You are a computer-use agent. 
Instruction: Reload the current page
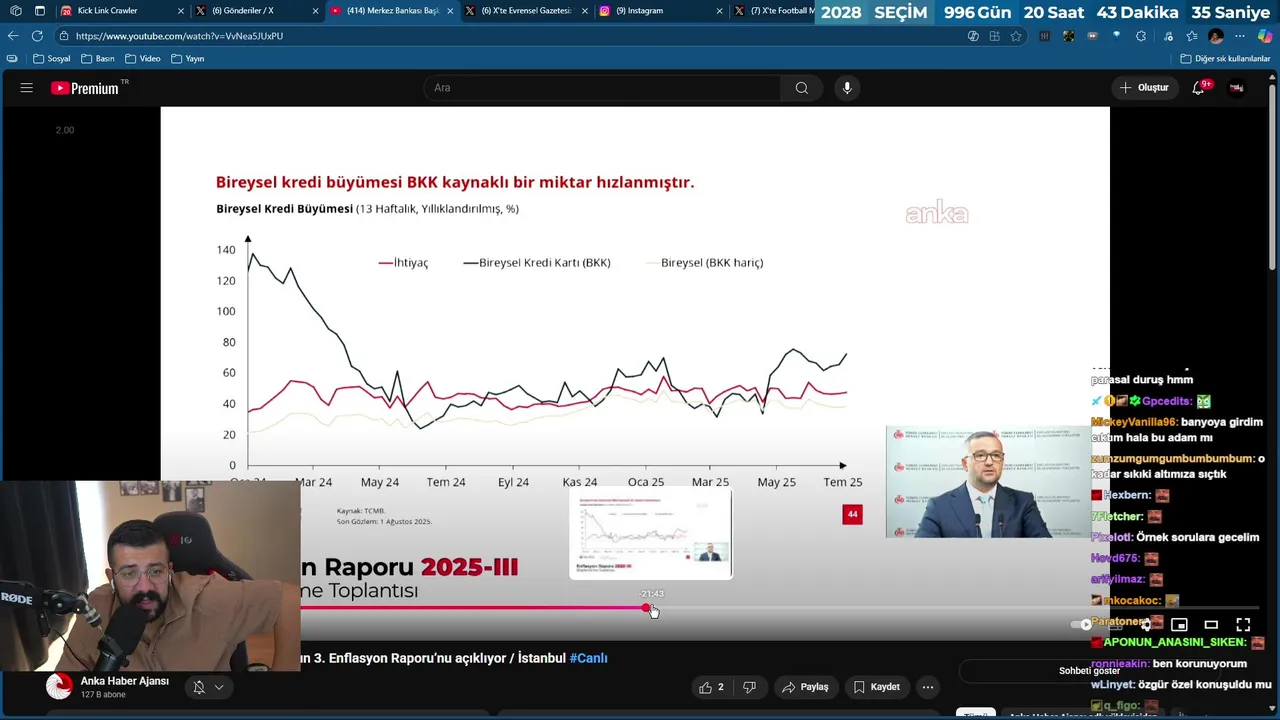tap(37, 36)
